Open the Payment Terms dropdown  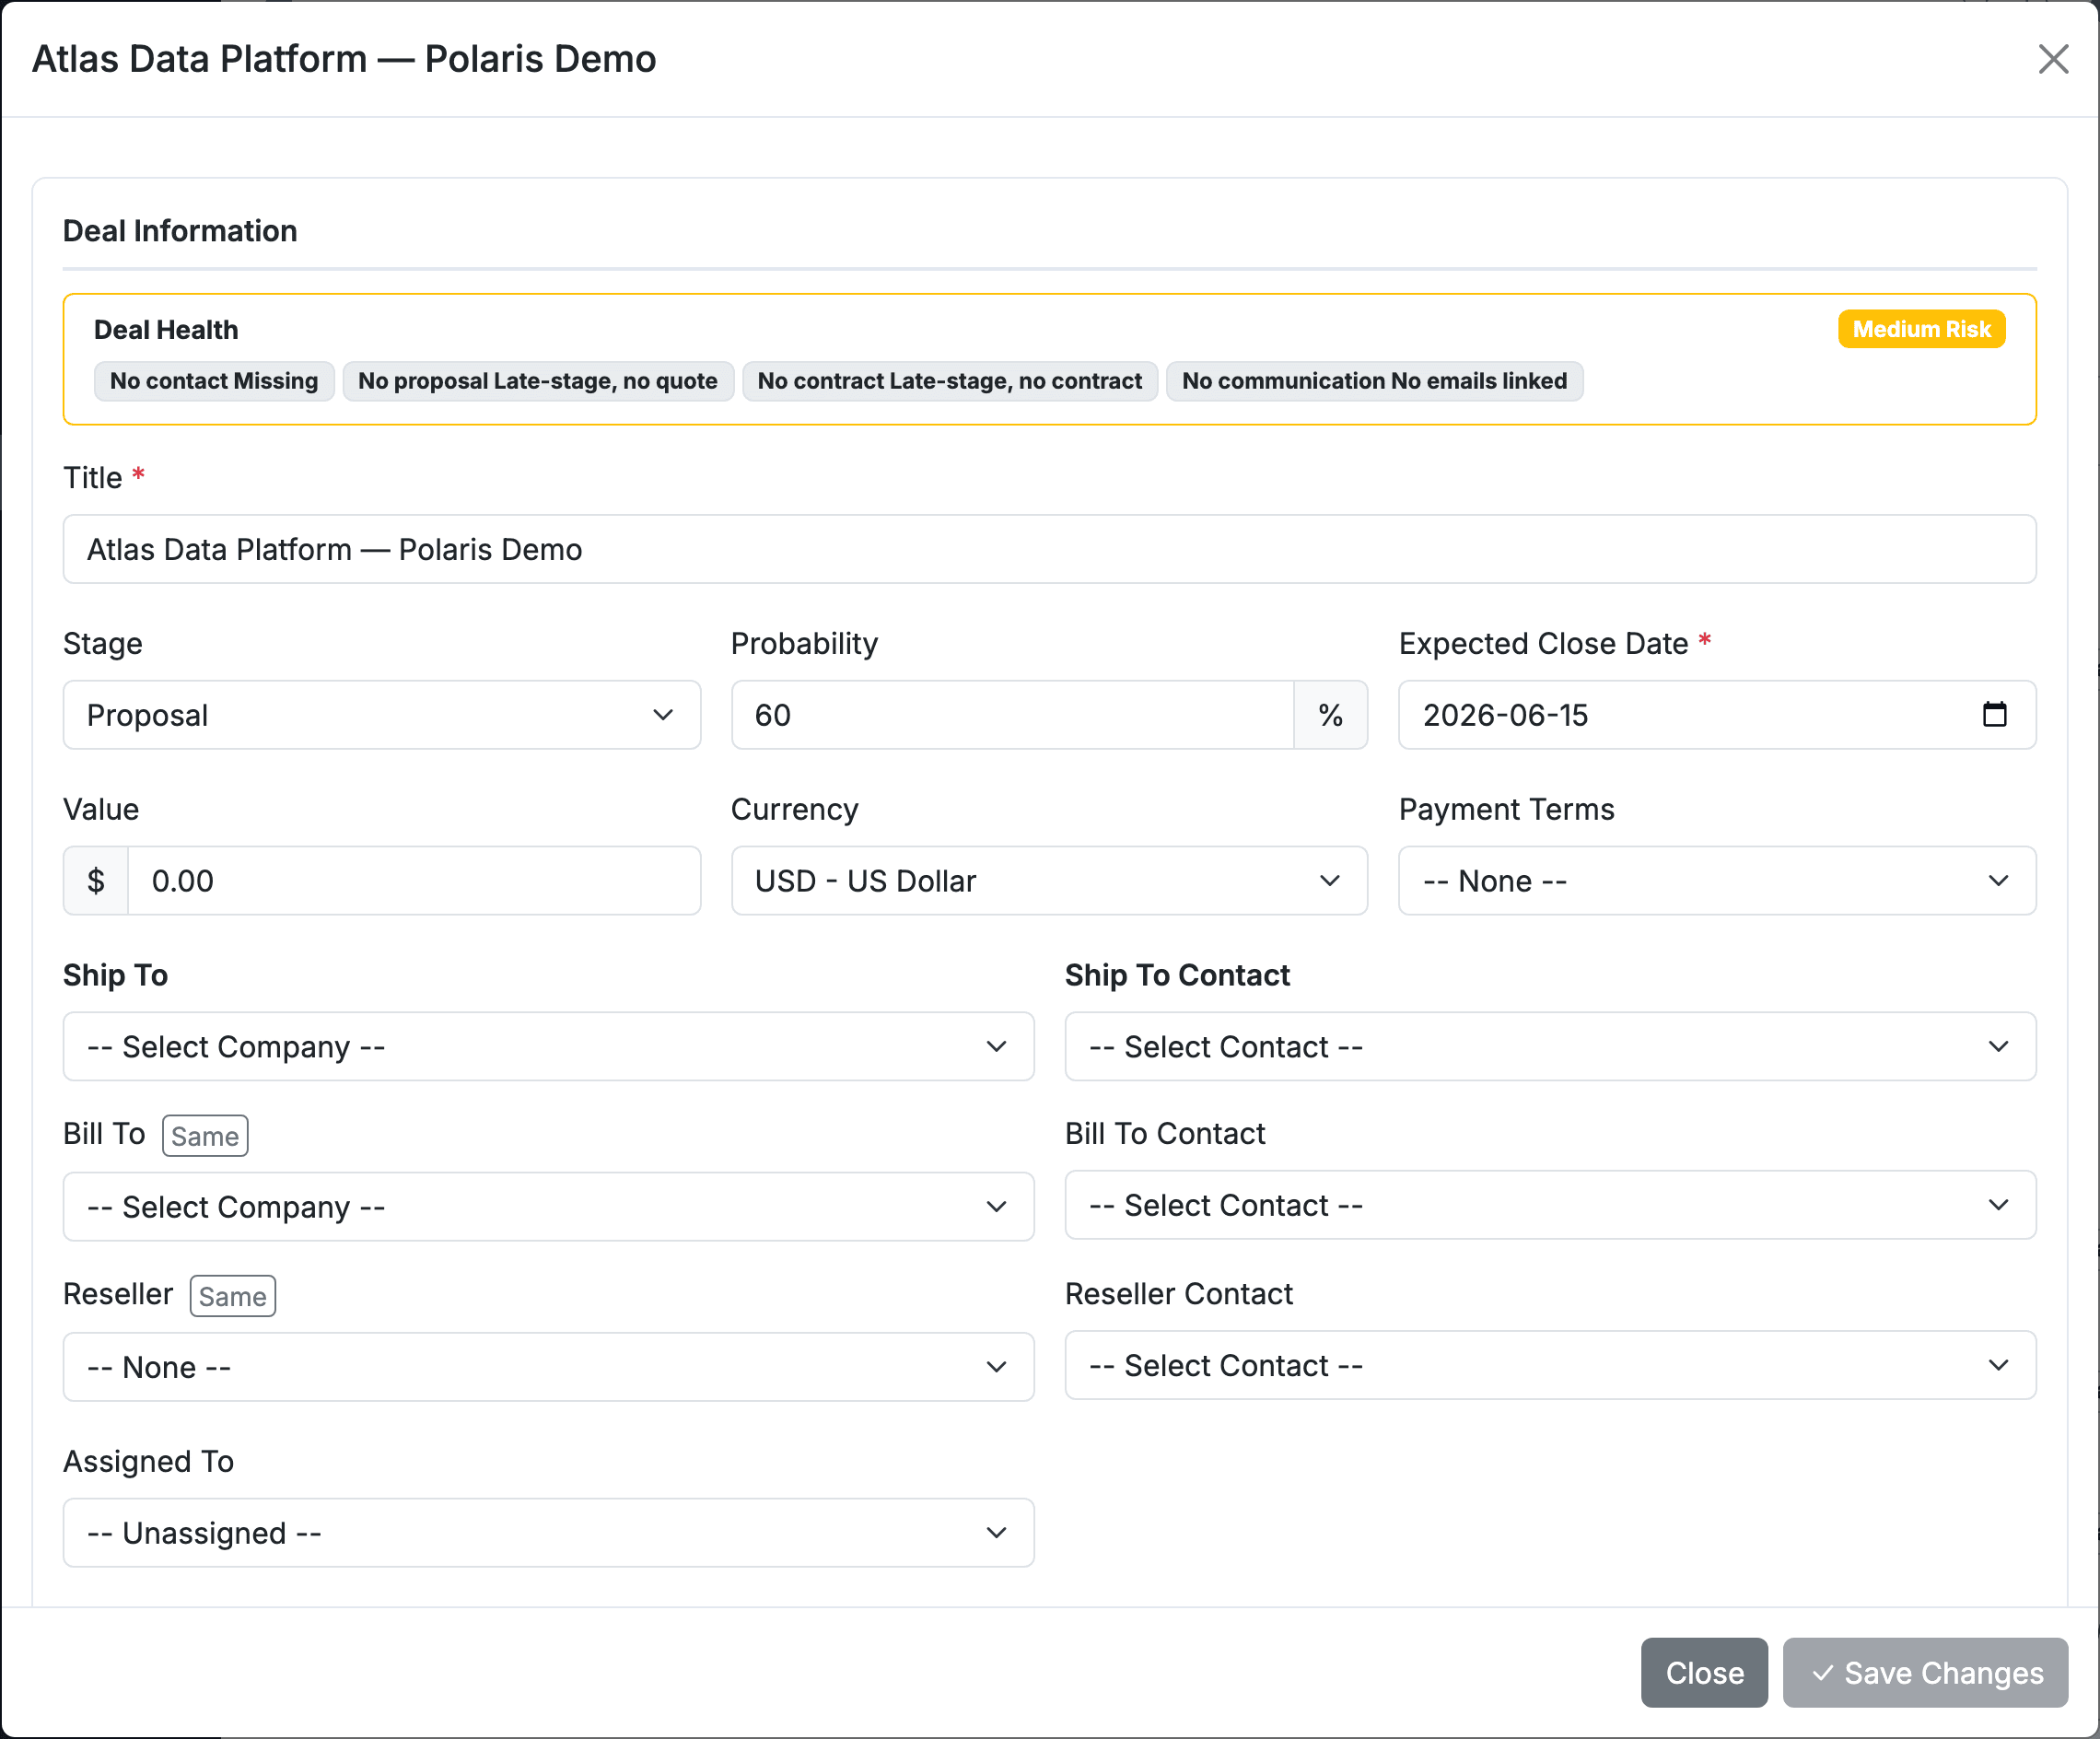pyautogui.click(x=1716, y=881)
